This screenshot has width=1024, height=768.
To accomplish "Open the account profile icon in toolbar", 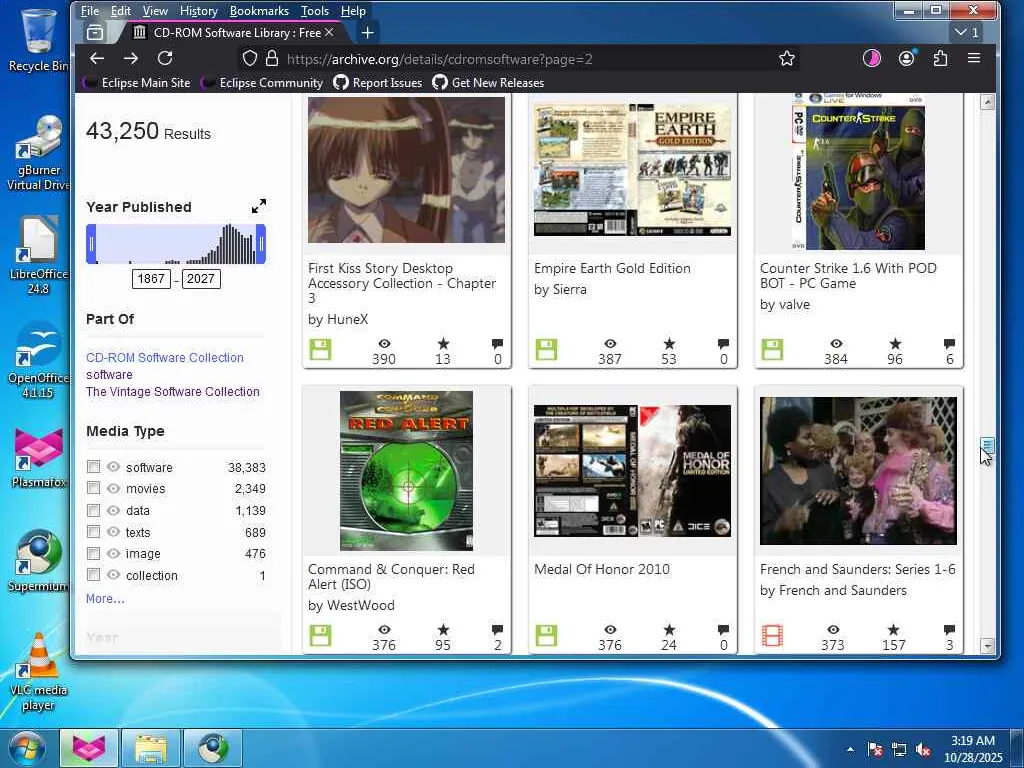I will (906, 59).
